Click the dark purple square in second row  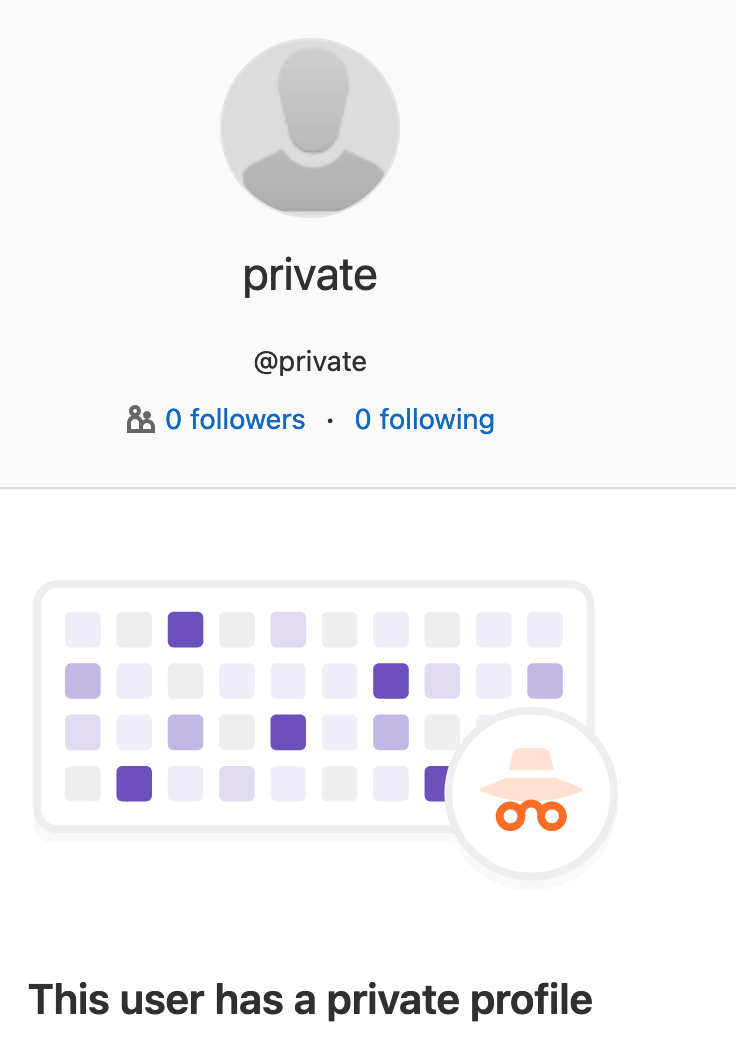391,681
